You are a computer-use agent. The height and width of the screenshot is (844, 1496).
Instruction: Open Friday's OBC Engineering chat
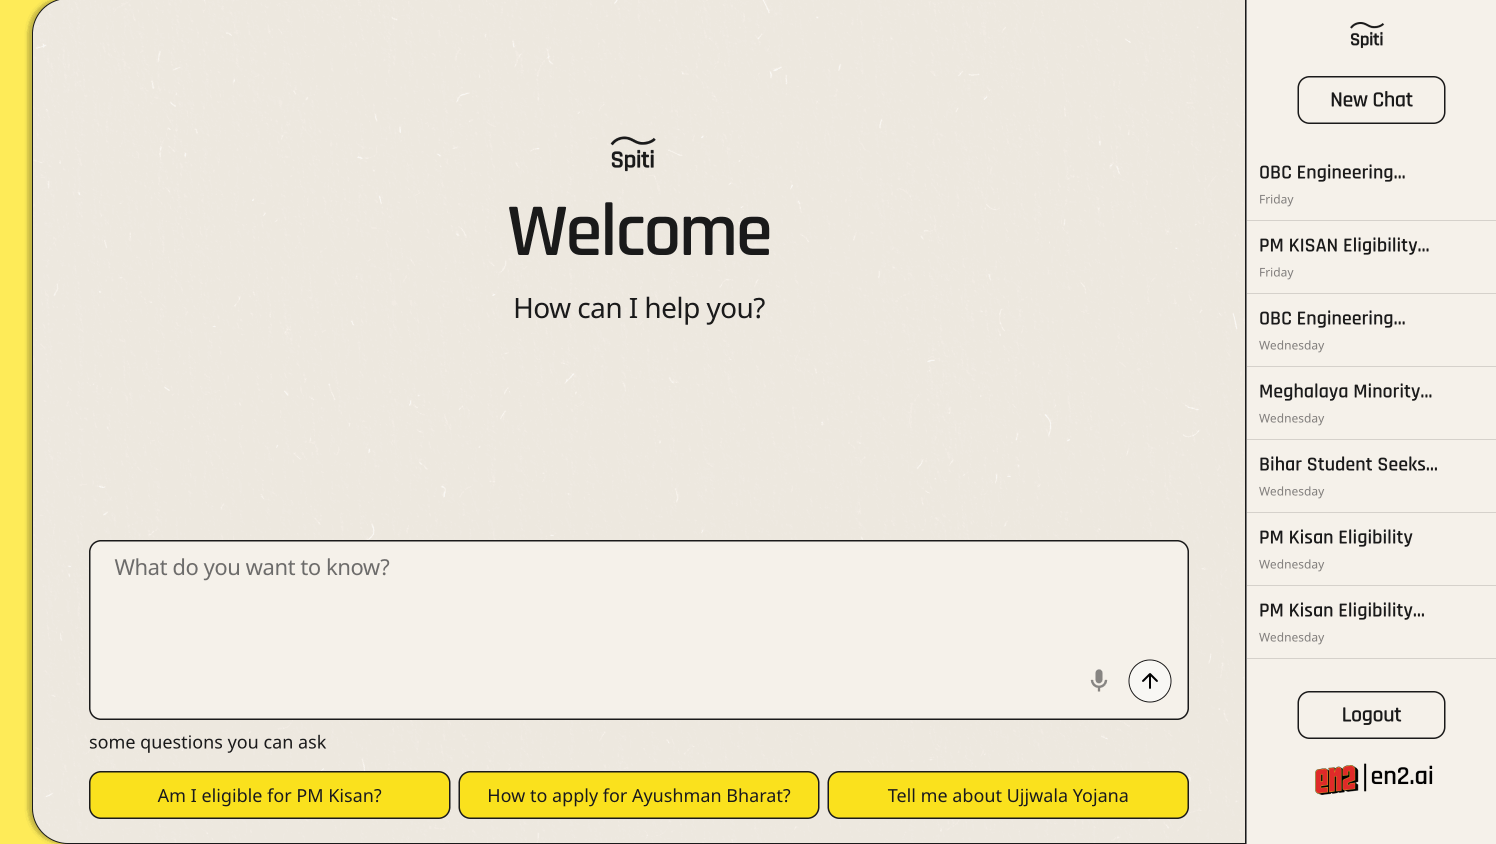(x=1370, y=184)
